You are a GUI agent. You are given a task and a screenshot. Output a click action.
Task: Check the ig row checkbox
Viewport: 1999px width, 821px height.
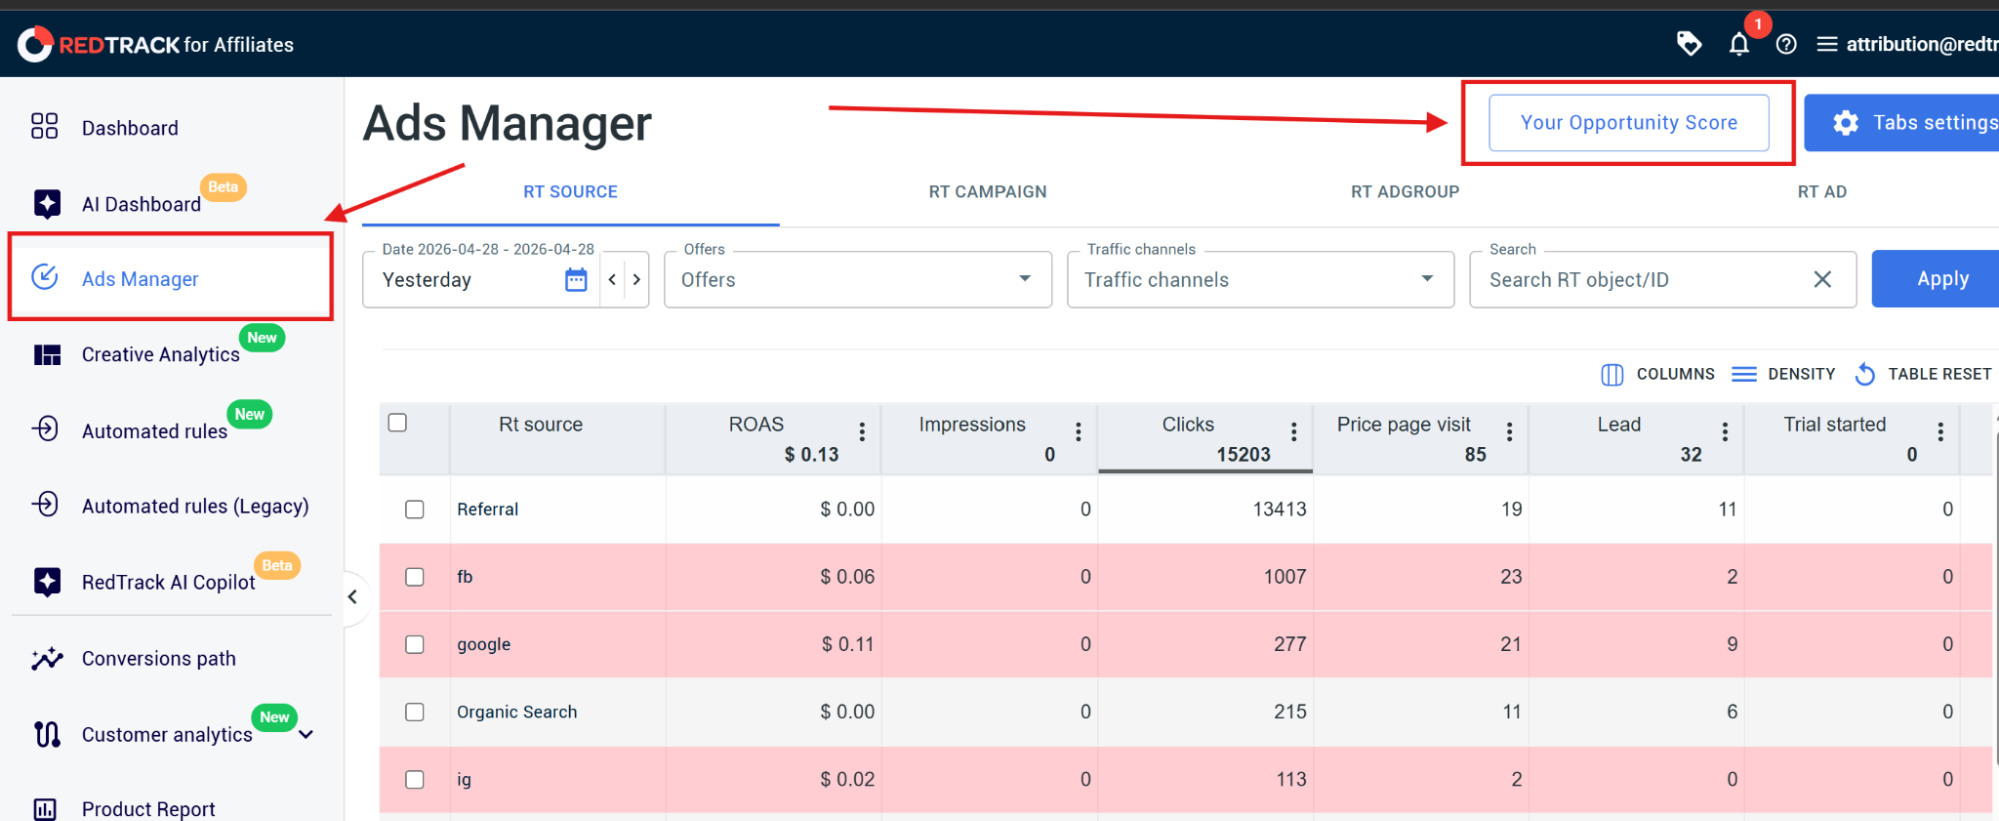[x=415, y=780]
